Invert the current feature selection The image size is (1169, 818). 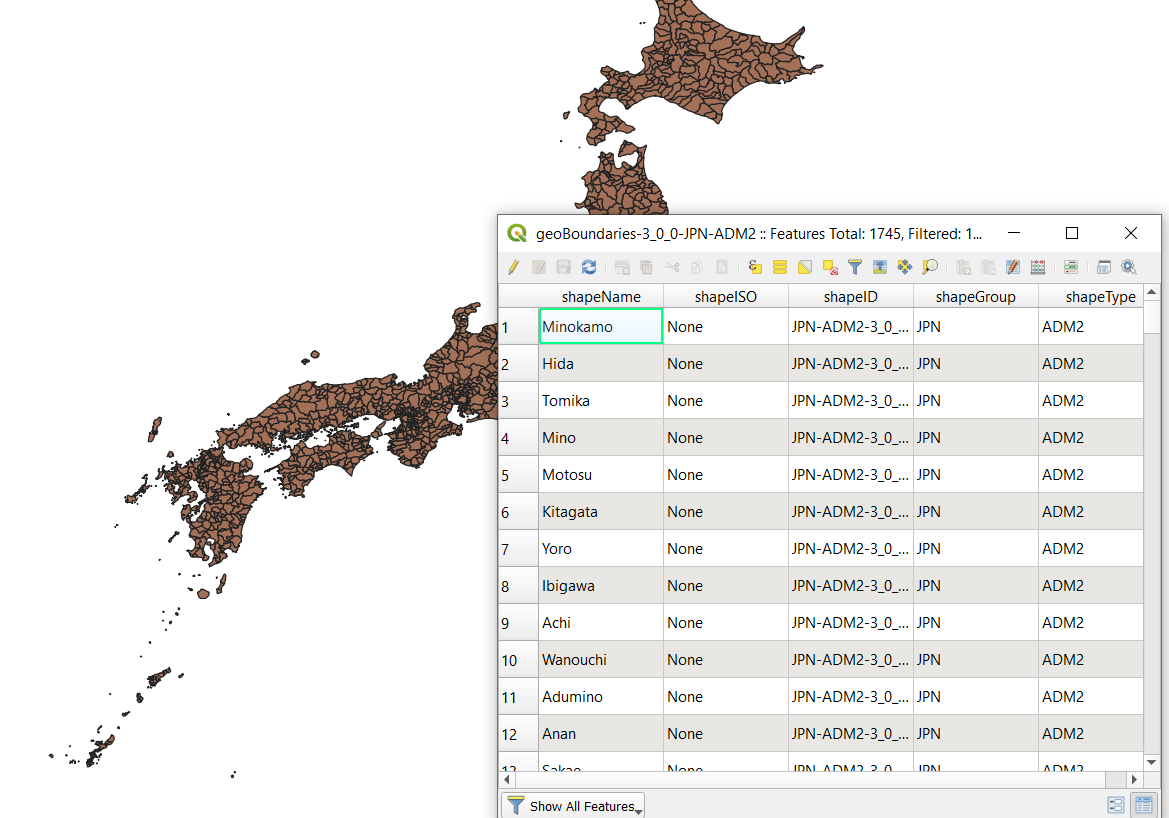[804, 266]
